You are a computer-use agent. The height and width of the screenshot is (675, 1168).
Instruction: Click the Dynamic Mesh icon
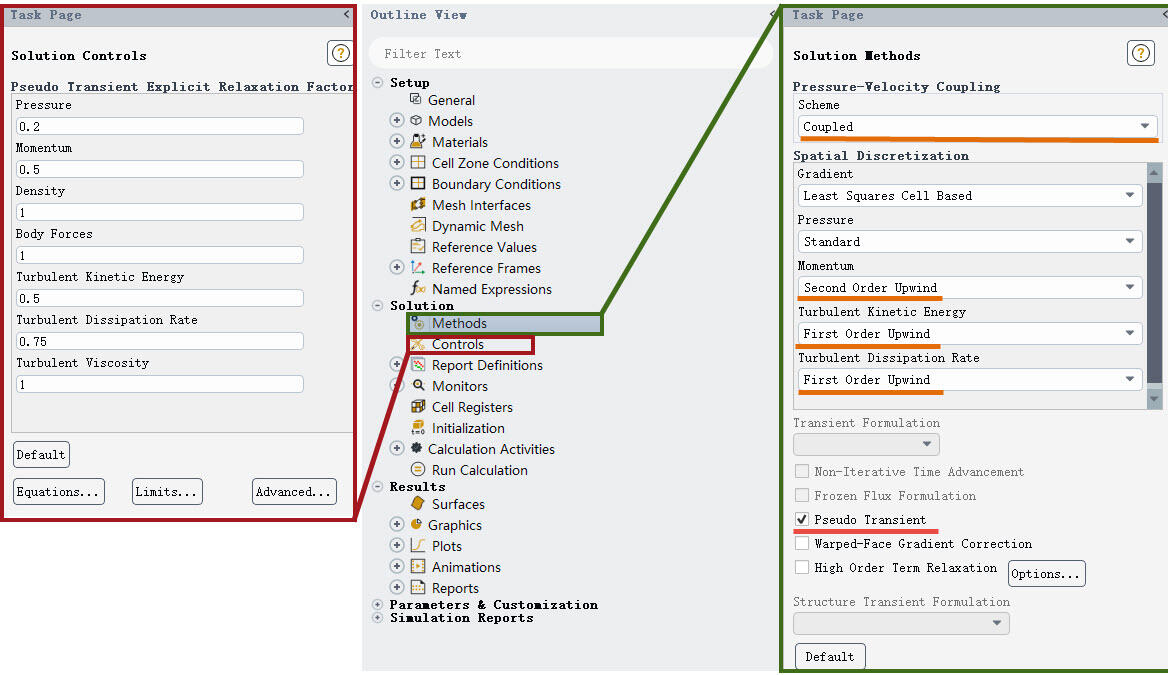point(418,226)
